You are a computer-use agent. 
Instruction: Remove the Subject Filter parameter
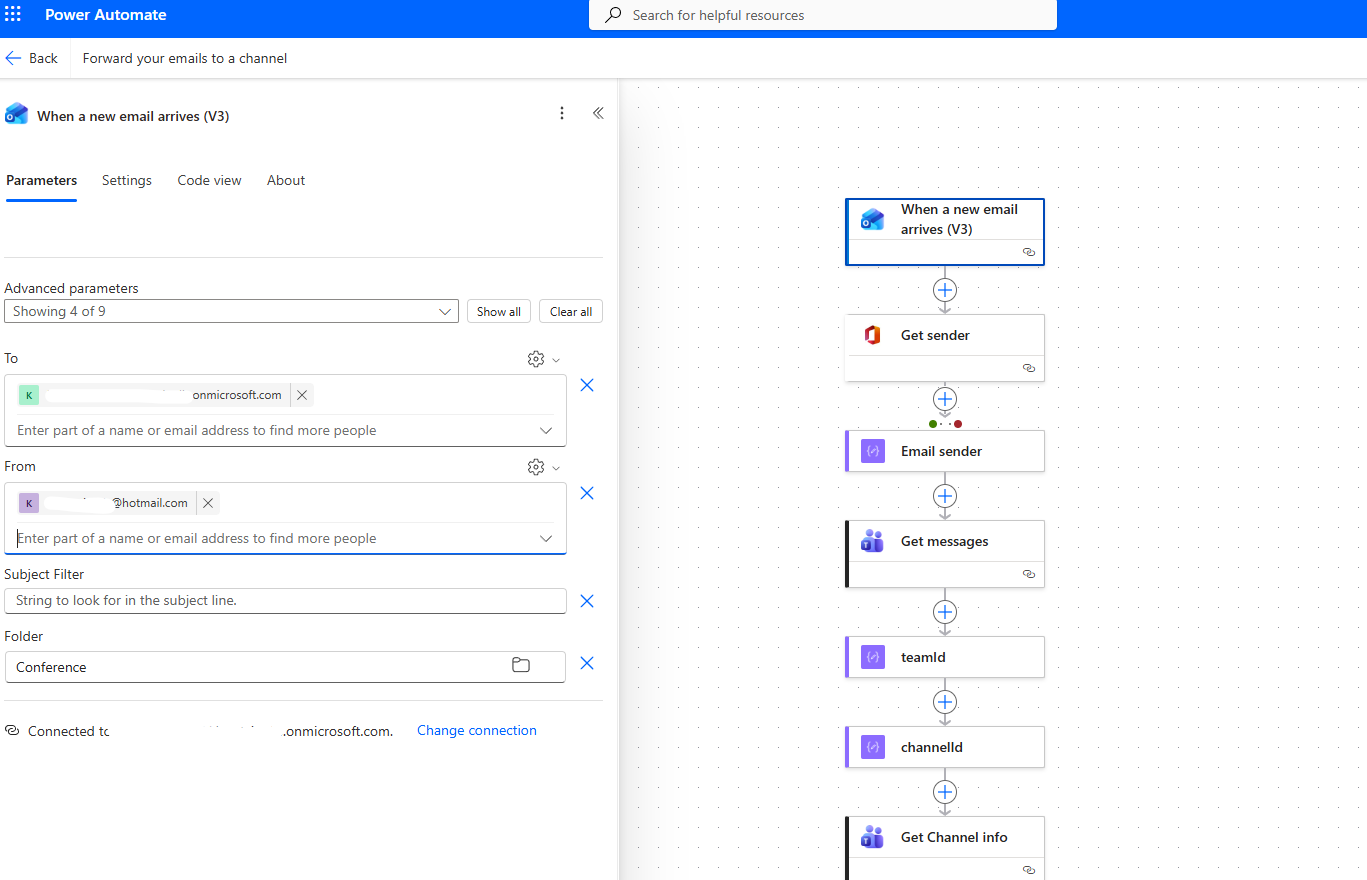(587, 601)
